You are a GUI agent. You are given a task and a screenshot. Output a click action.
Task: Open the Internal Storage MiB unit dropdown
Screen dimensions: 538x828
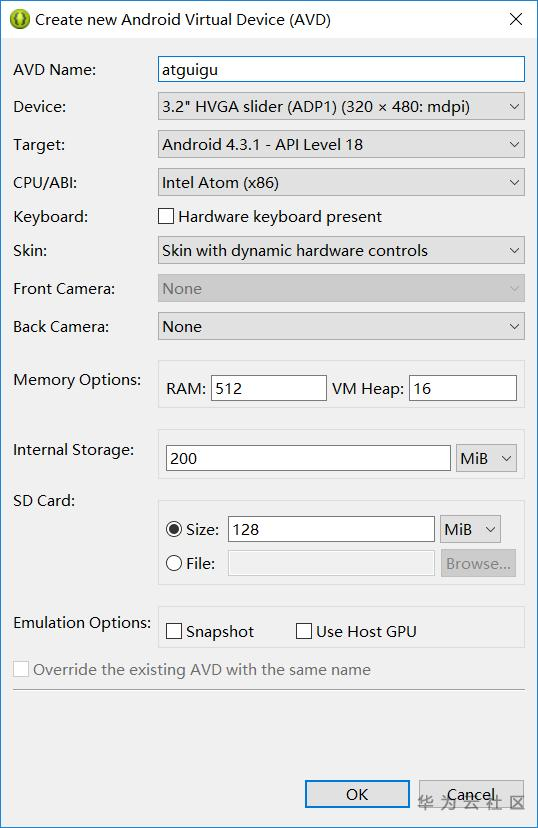point(486,458)
